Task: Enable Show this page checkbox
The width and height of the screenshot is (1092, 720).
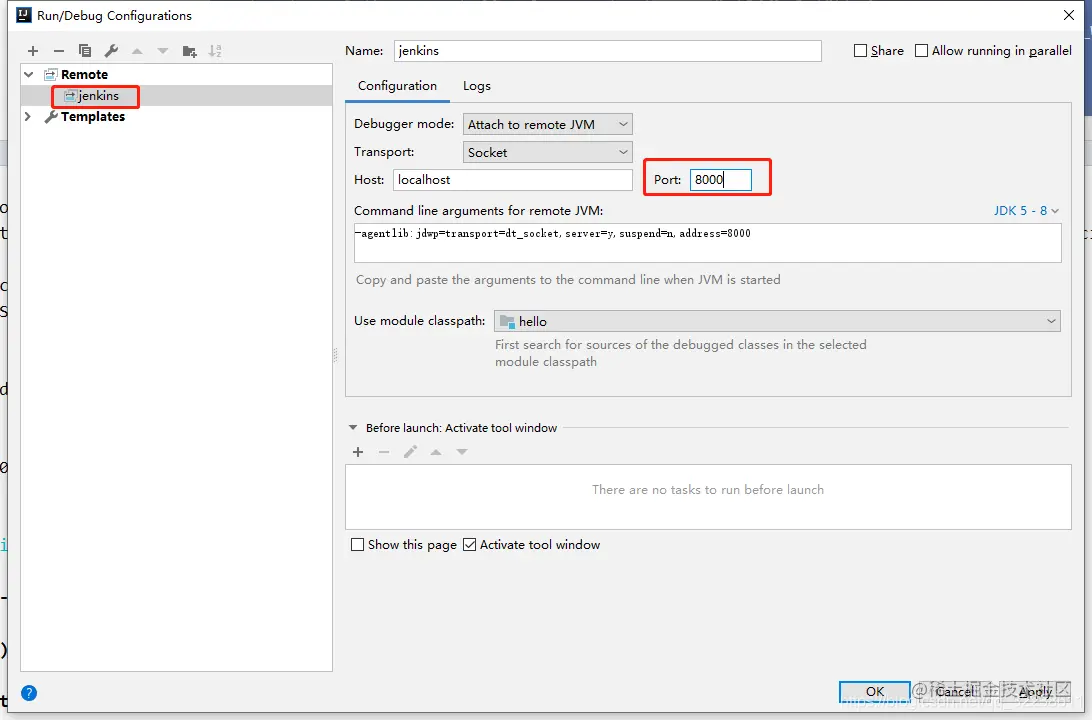Action: pos(357,545)
